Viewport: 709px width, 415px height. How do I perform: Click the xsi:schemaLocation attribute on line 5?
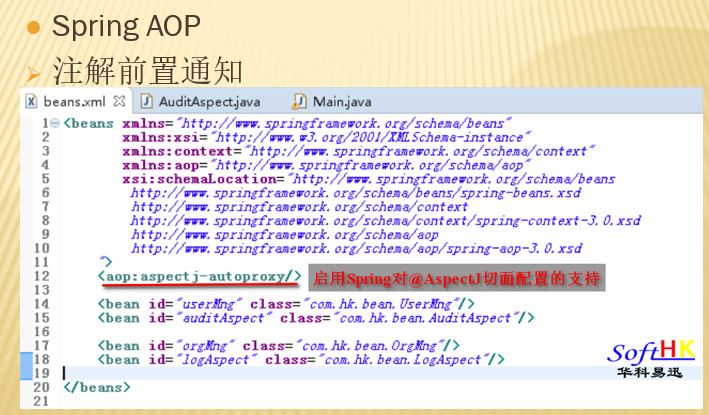pyautogui.click(x=369, y=179)
